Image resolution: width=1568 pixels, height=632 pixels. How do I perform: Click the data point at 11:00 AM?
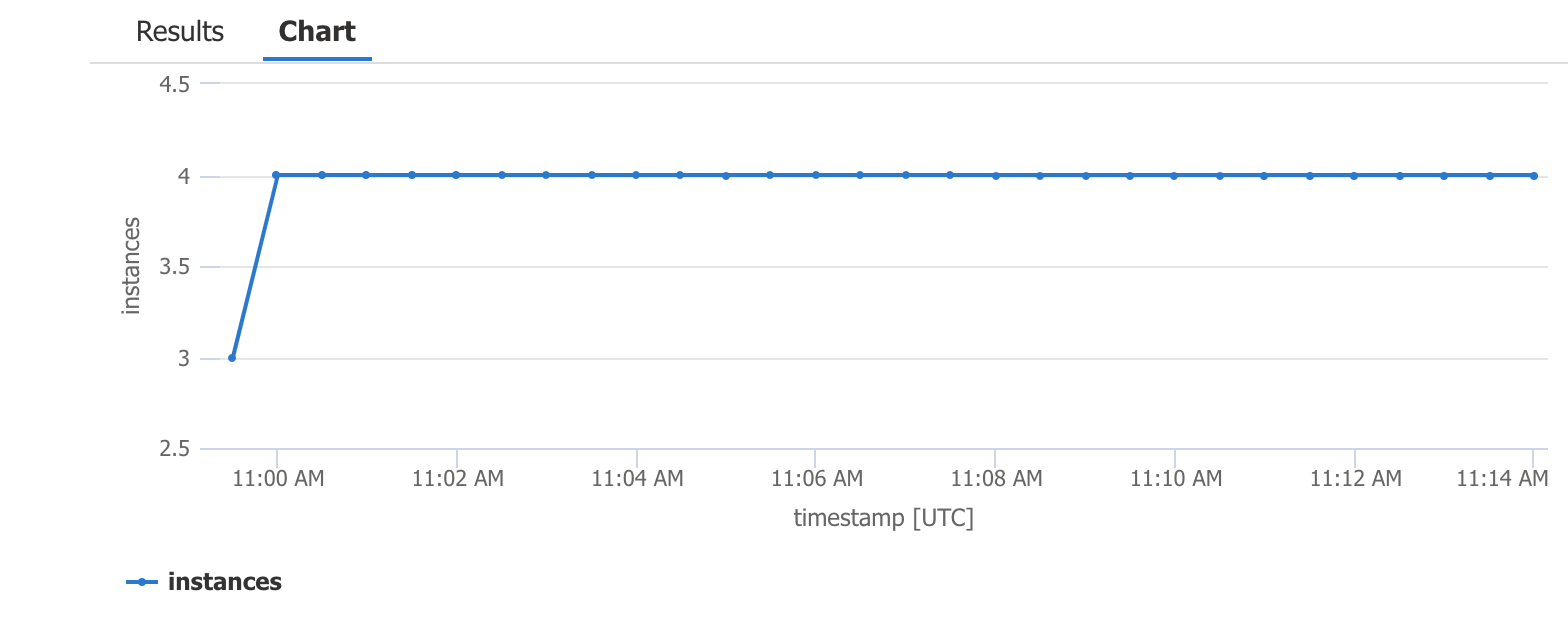pyautogui.click(x=277, y=174)
